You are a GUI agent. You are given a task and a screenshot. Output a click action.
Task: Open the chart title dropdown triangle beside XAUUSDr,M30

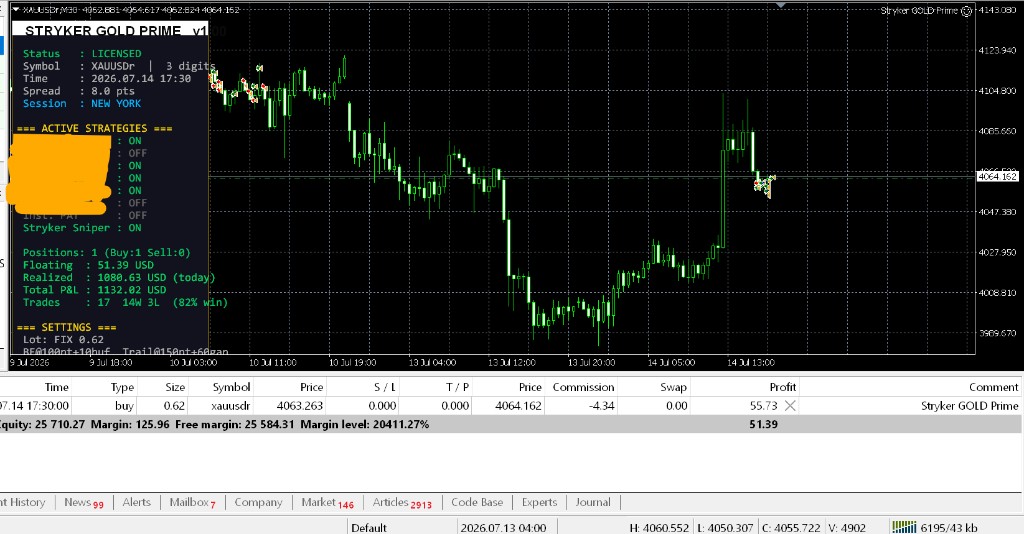point(16,9)
